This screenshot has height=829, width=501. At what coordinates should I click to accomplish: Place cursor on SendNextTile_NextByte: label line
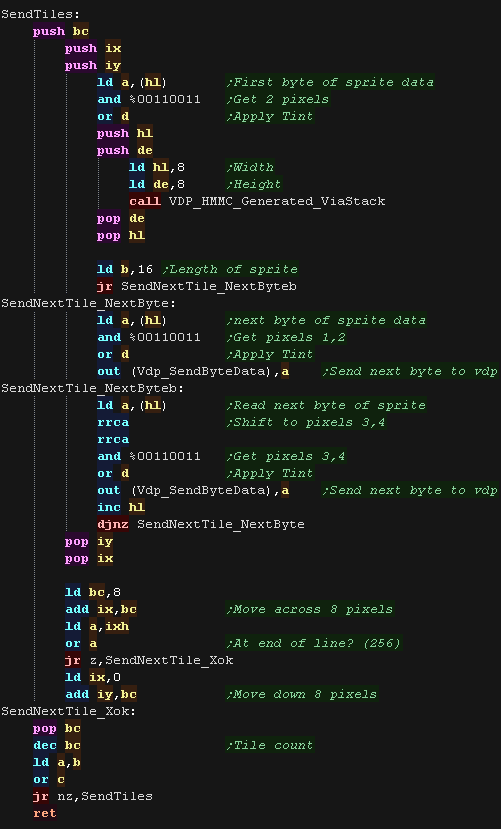pos(88,303)
